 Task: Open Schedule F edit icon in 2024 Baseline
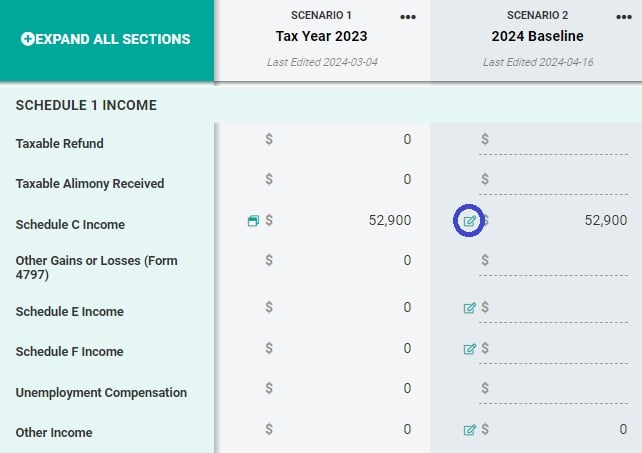pos(469,349)
